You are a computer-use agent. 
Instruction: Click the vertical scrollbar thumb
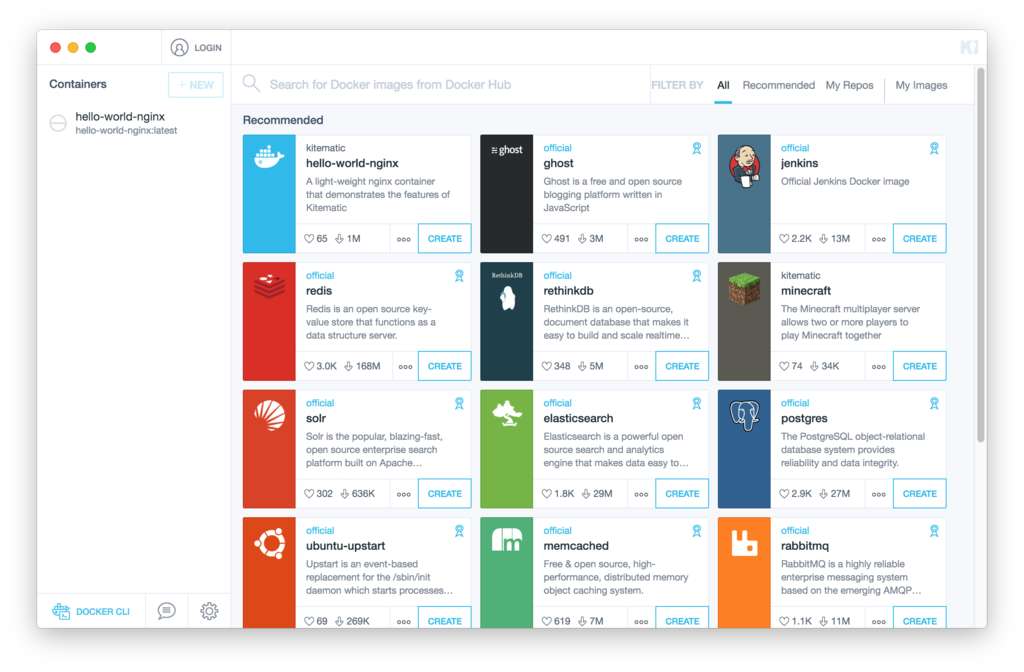(980, 255)
